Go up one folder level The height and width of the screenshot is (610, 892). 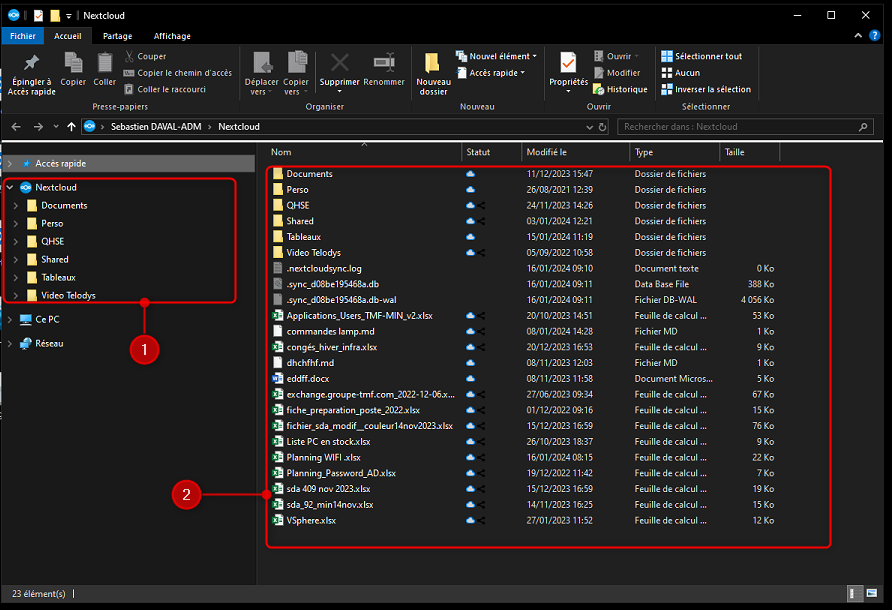(71, 127)
